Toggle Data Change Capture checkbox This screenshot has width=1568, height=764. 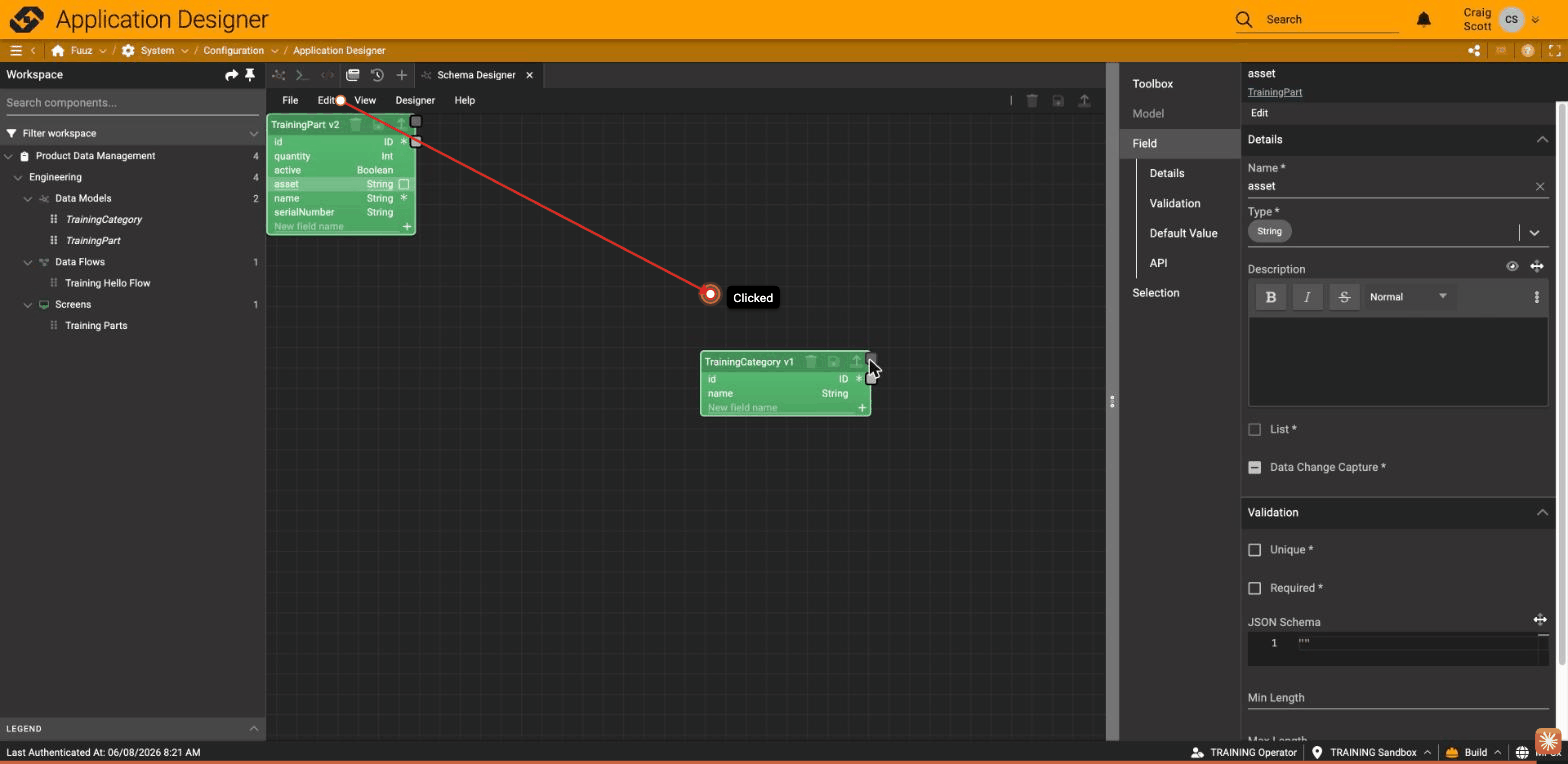(1255, 467)
